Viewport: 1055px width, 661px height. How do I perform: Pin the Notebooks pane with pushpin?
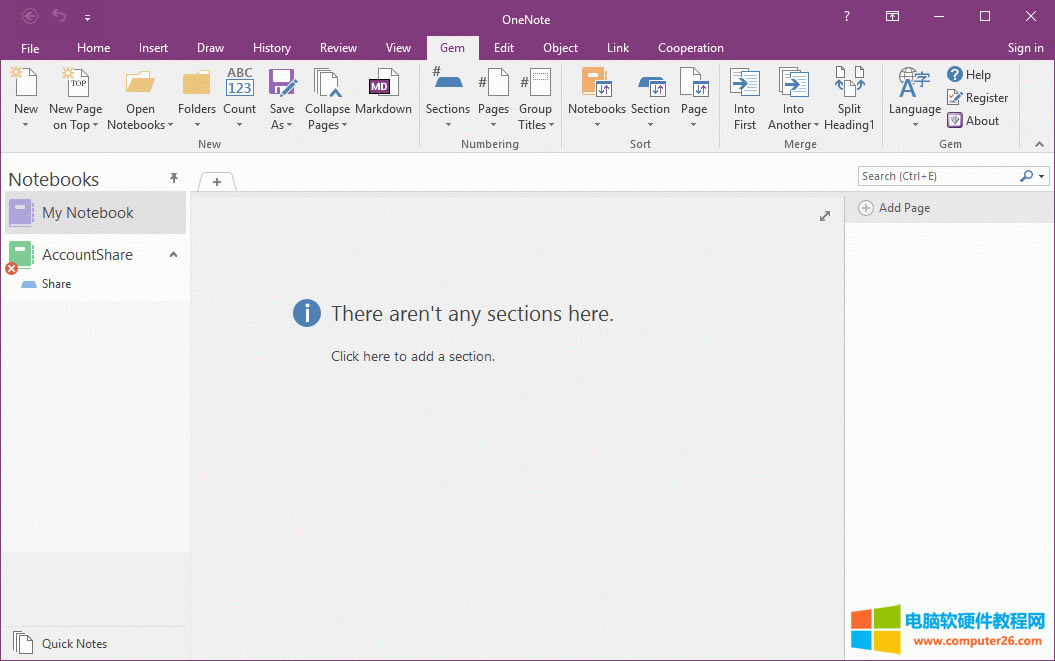pyautogui.click(x=173, y=178)
